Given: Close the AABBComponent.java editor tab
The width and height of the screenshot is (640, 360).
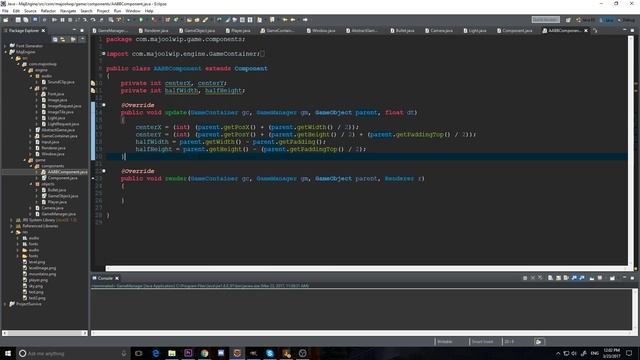Looking at the screenshot, I should (x=586, y=31).
